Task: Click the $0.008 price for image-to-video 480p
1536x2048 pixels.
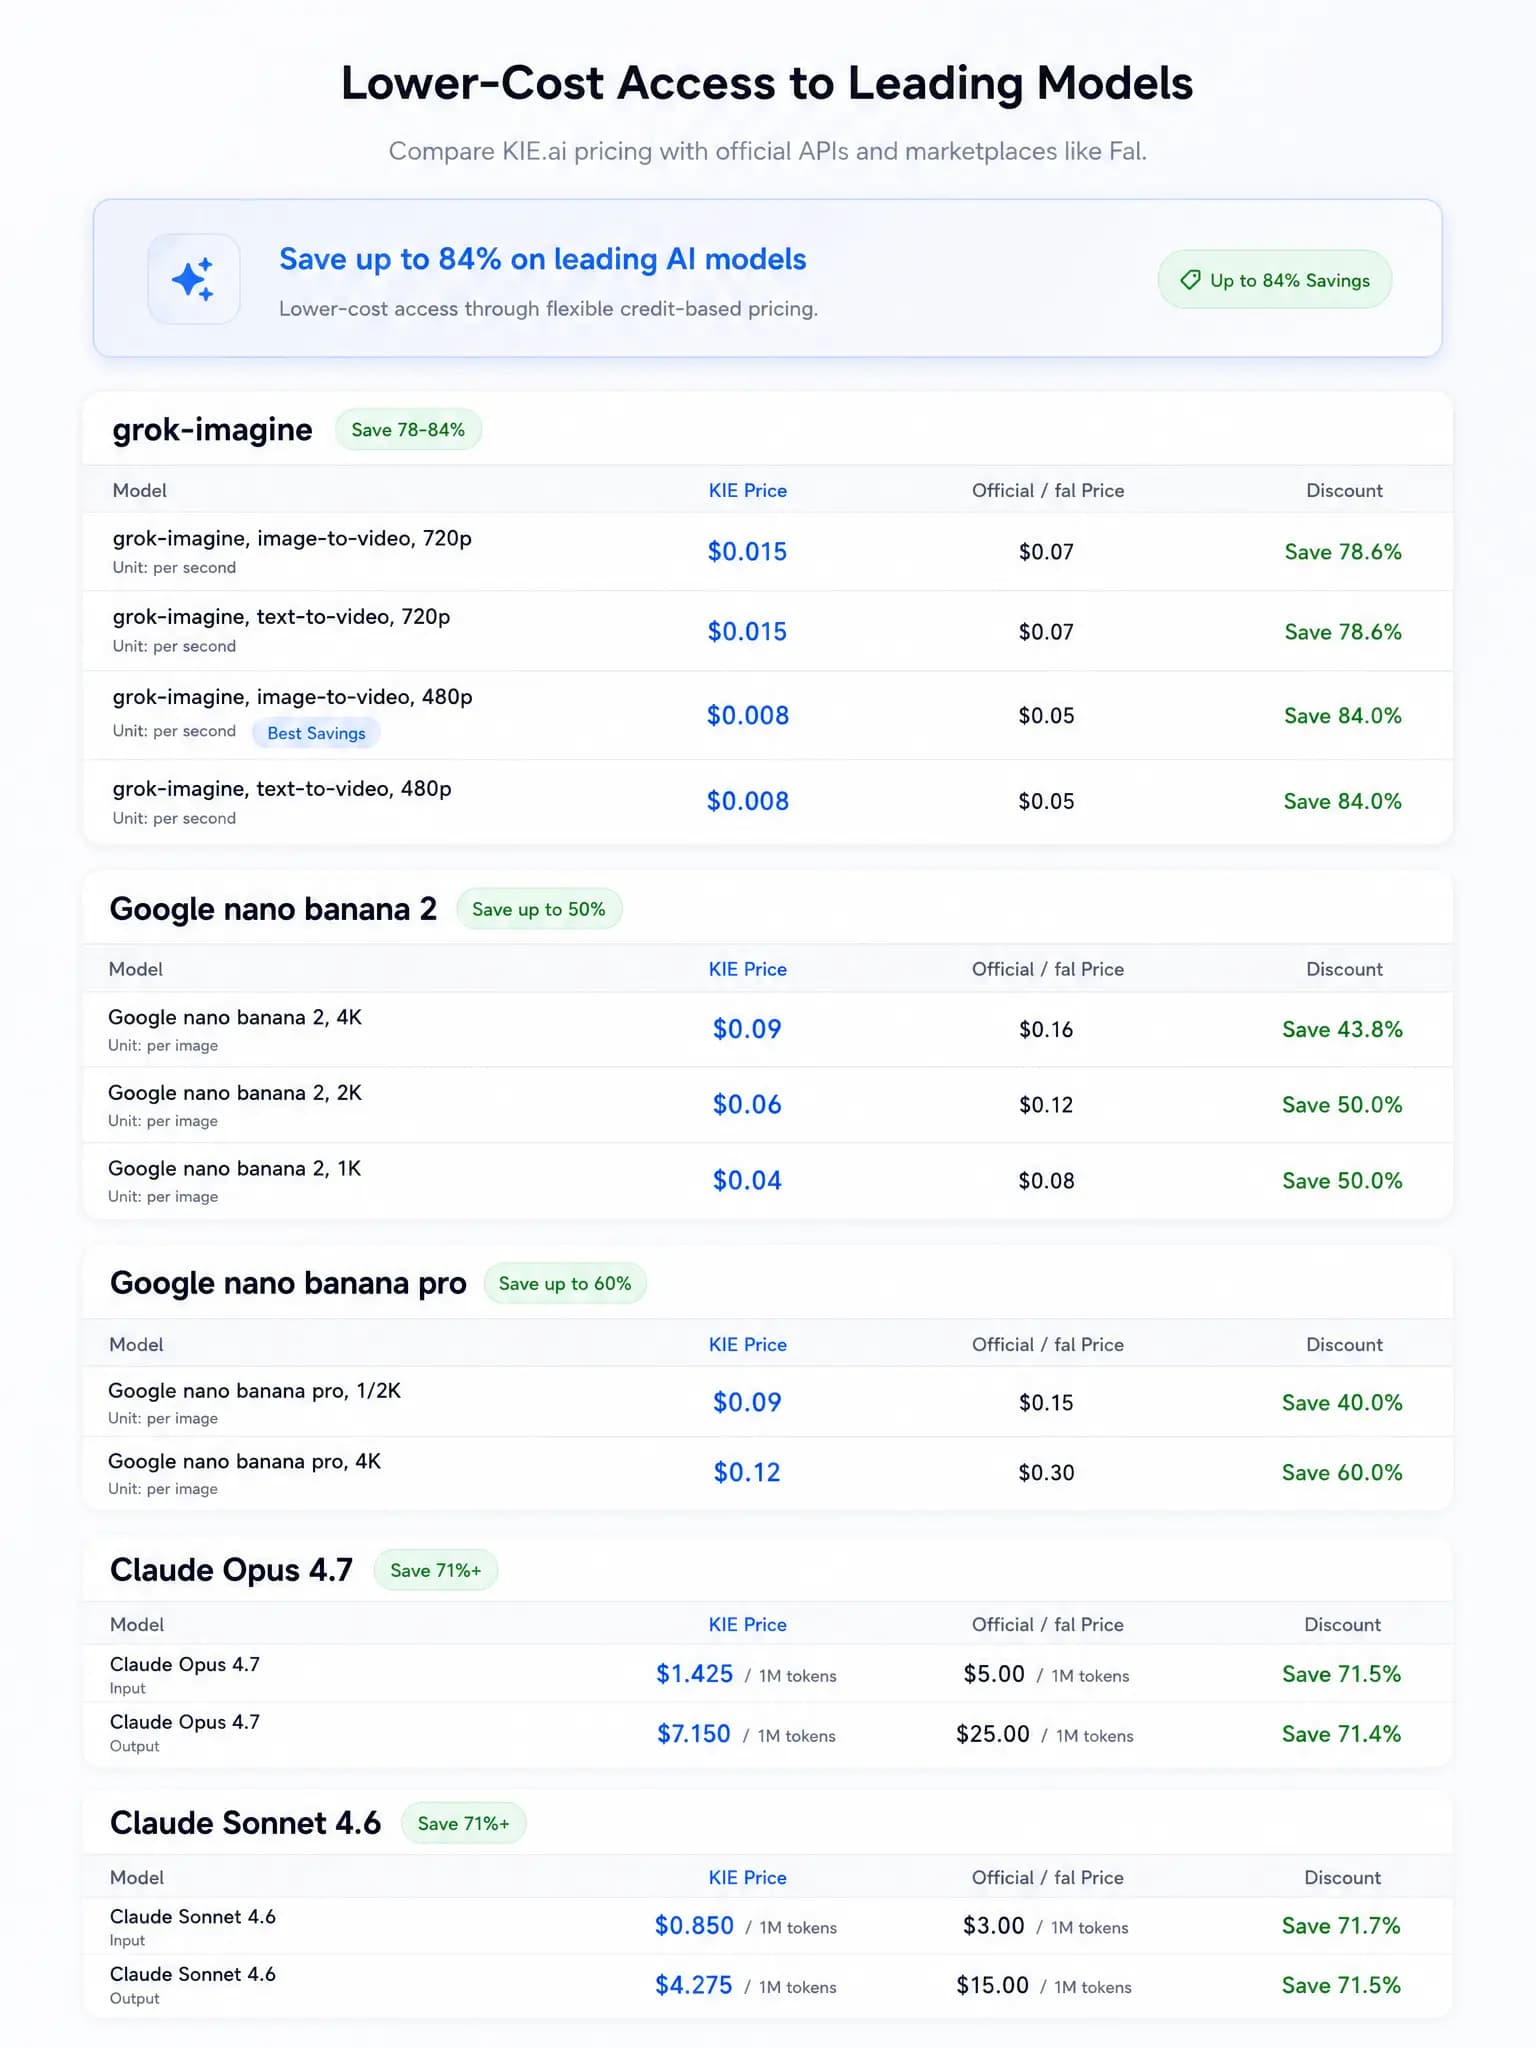Action: click(748, 716)
